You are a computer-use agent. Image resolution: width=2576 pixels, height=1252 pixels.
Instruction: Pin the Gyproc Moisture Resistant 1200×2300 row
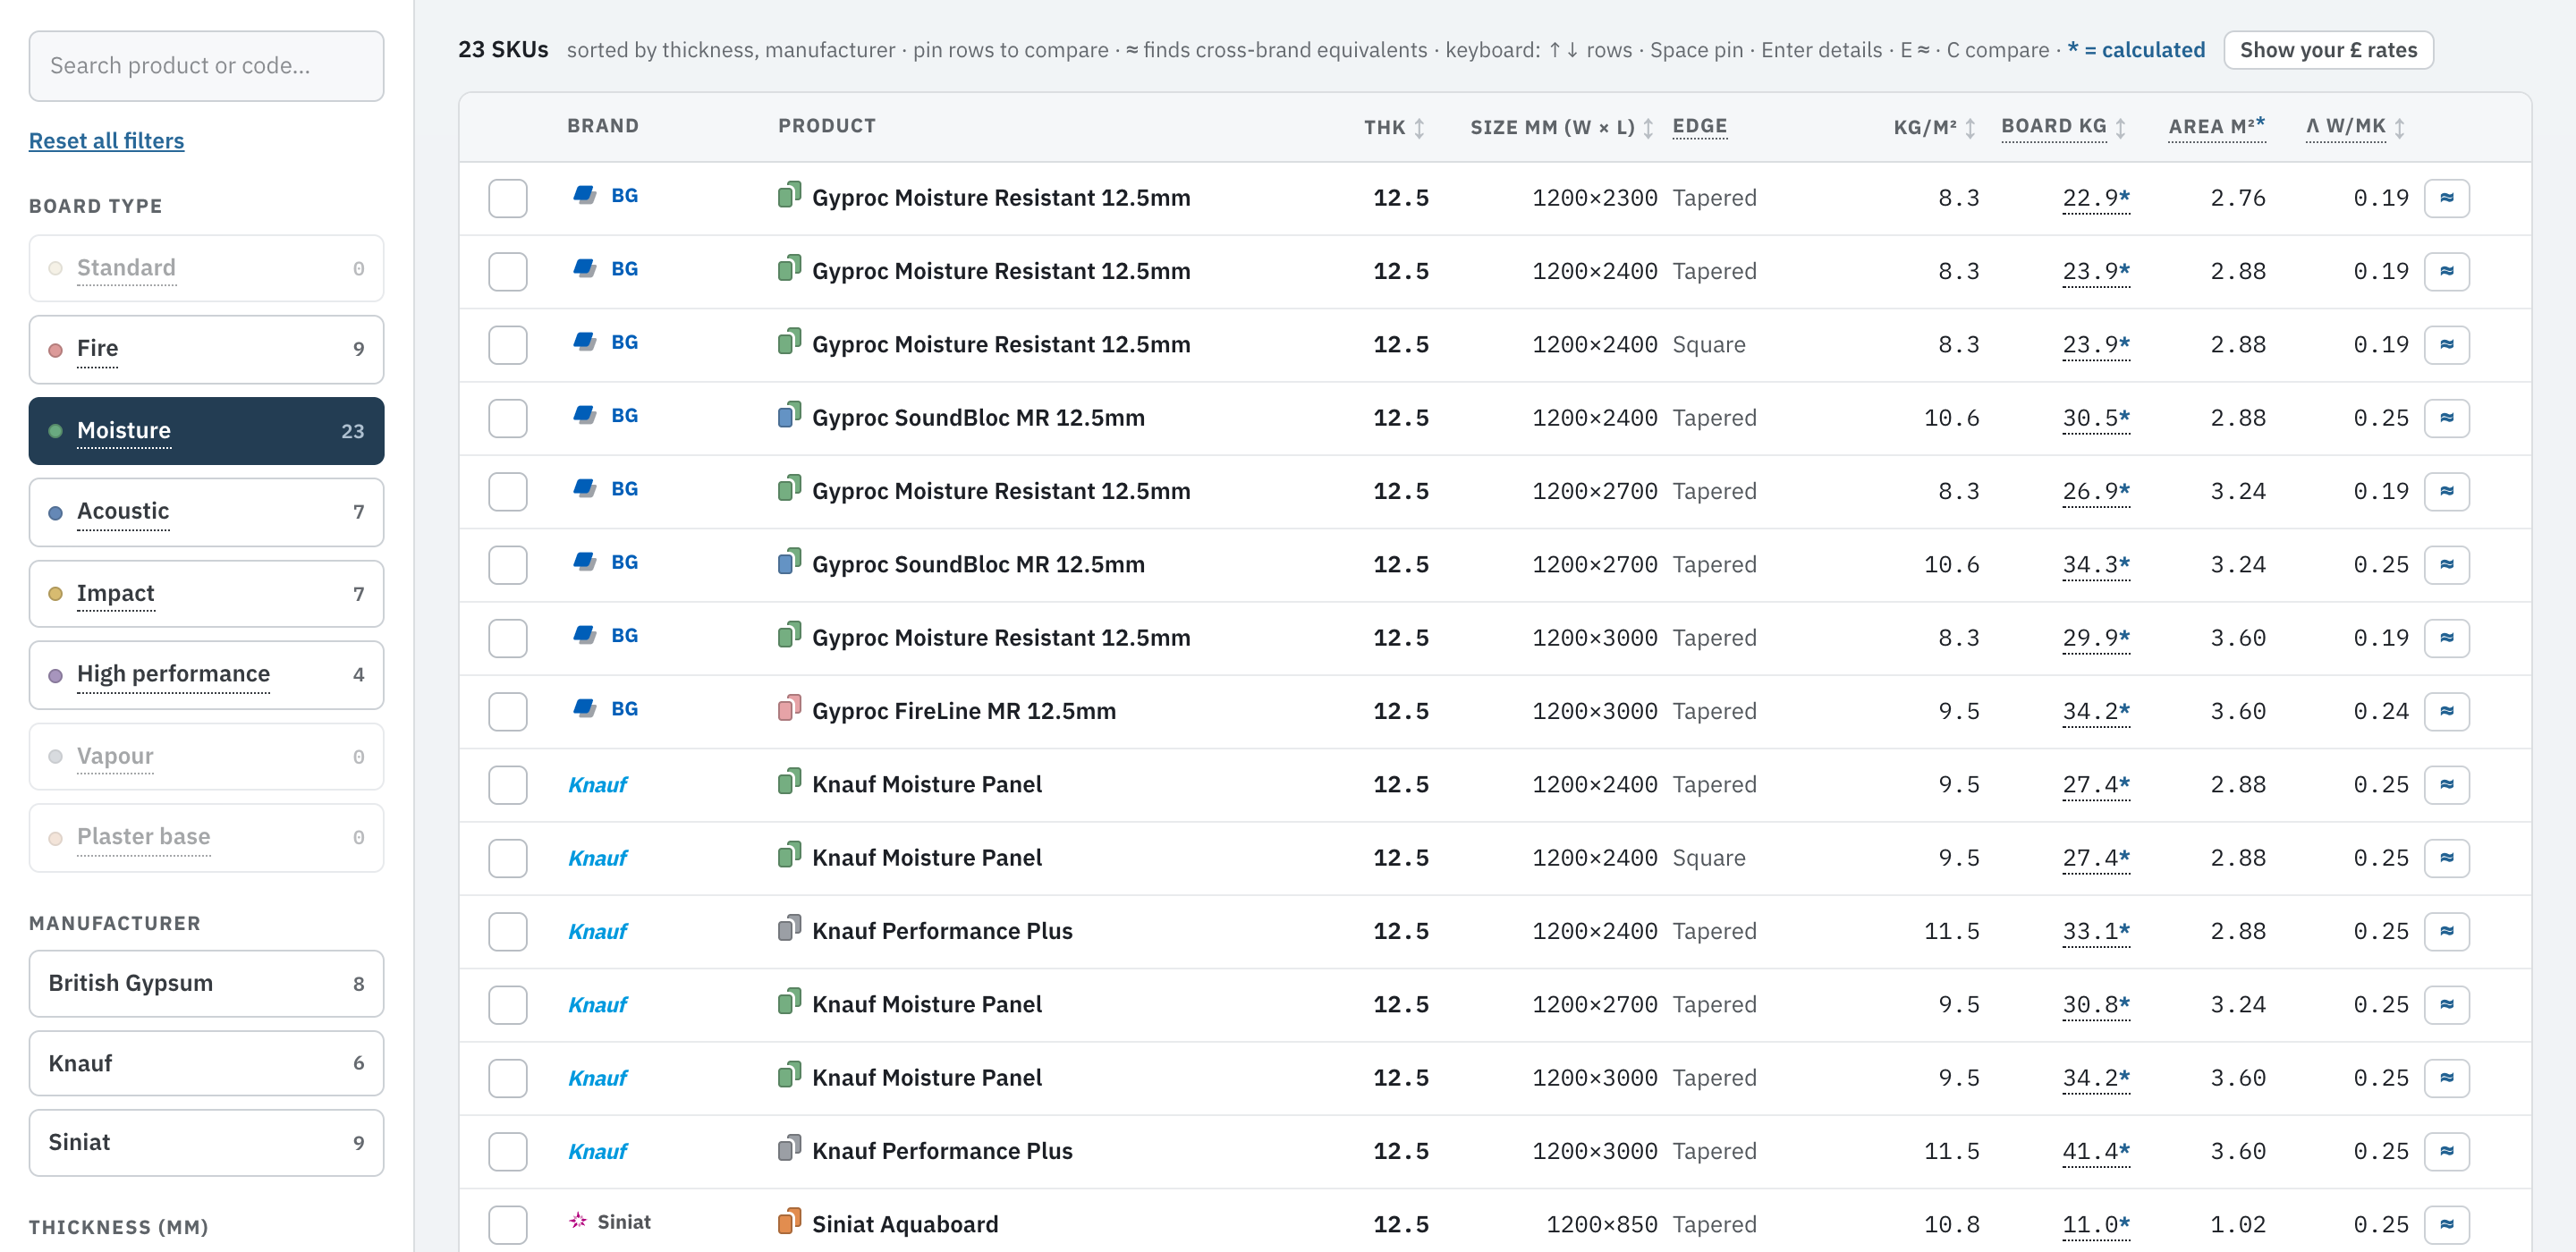pos(508,198)
